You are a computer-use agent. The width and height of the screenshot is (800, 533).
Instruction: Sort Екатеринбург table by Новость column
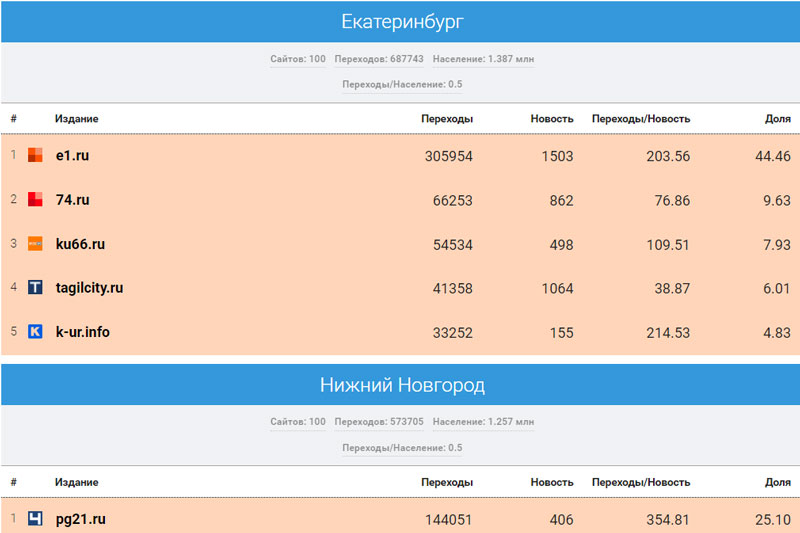[x=552, y=119]
